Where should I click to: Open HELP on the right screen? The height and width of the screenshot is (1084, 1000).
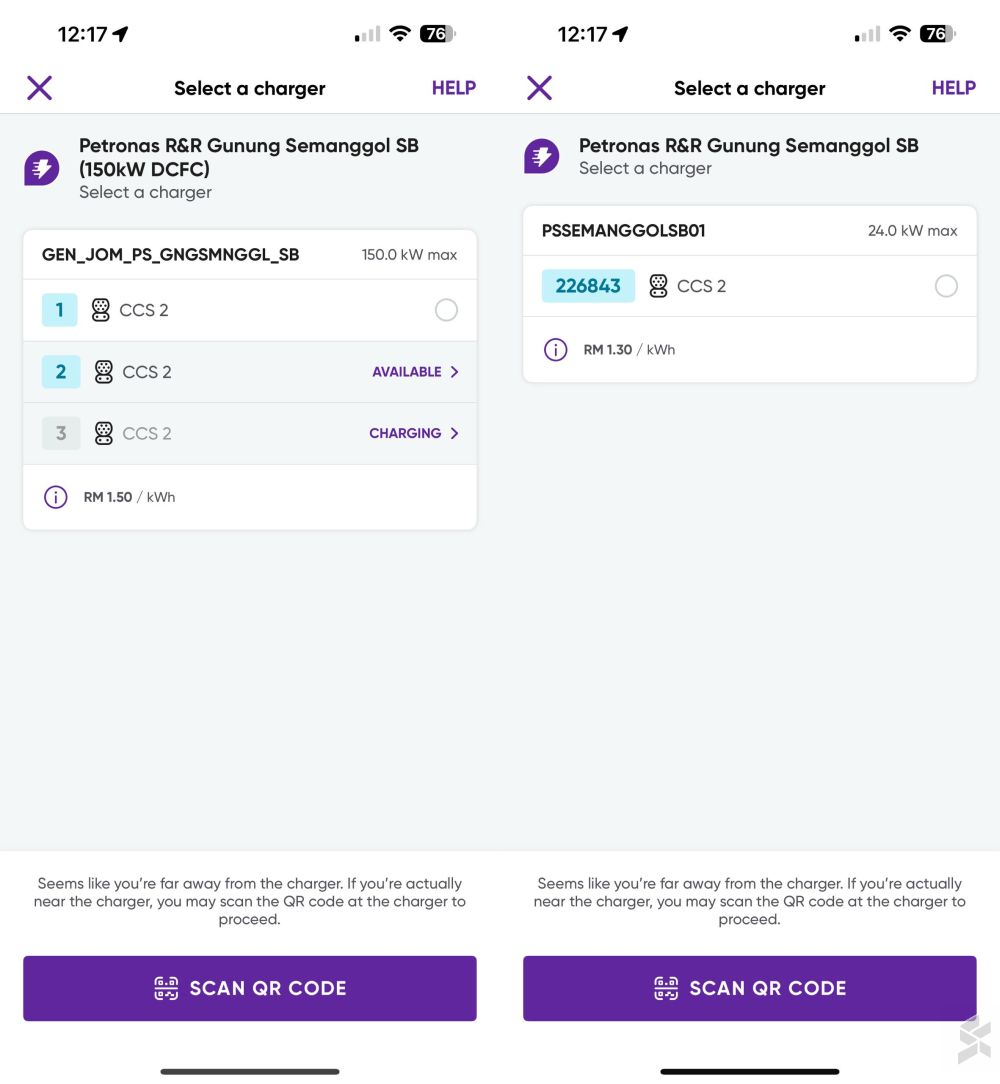pyautogui.click(x=953, y=88)
